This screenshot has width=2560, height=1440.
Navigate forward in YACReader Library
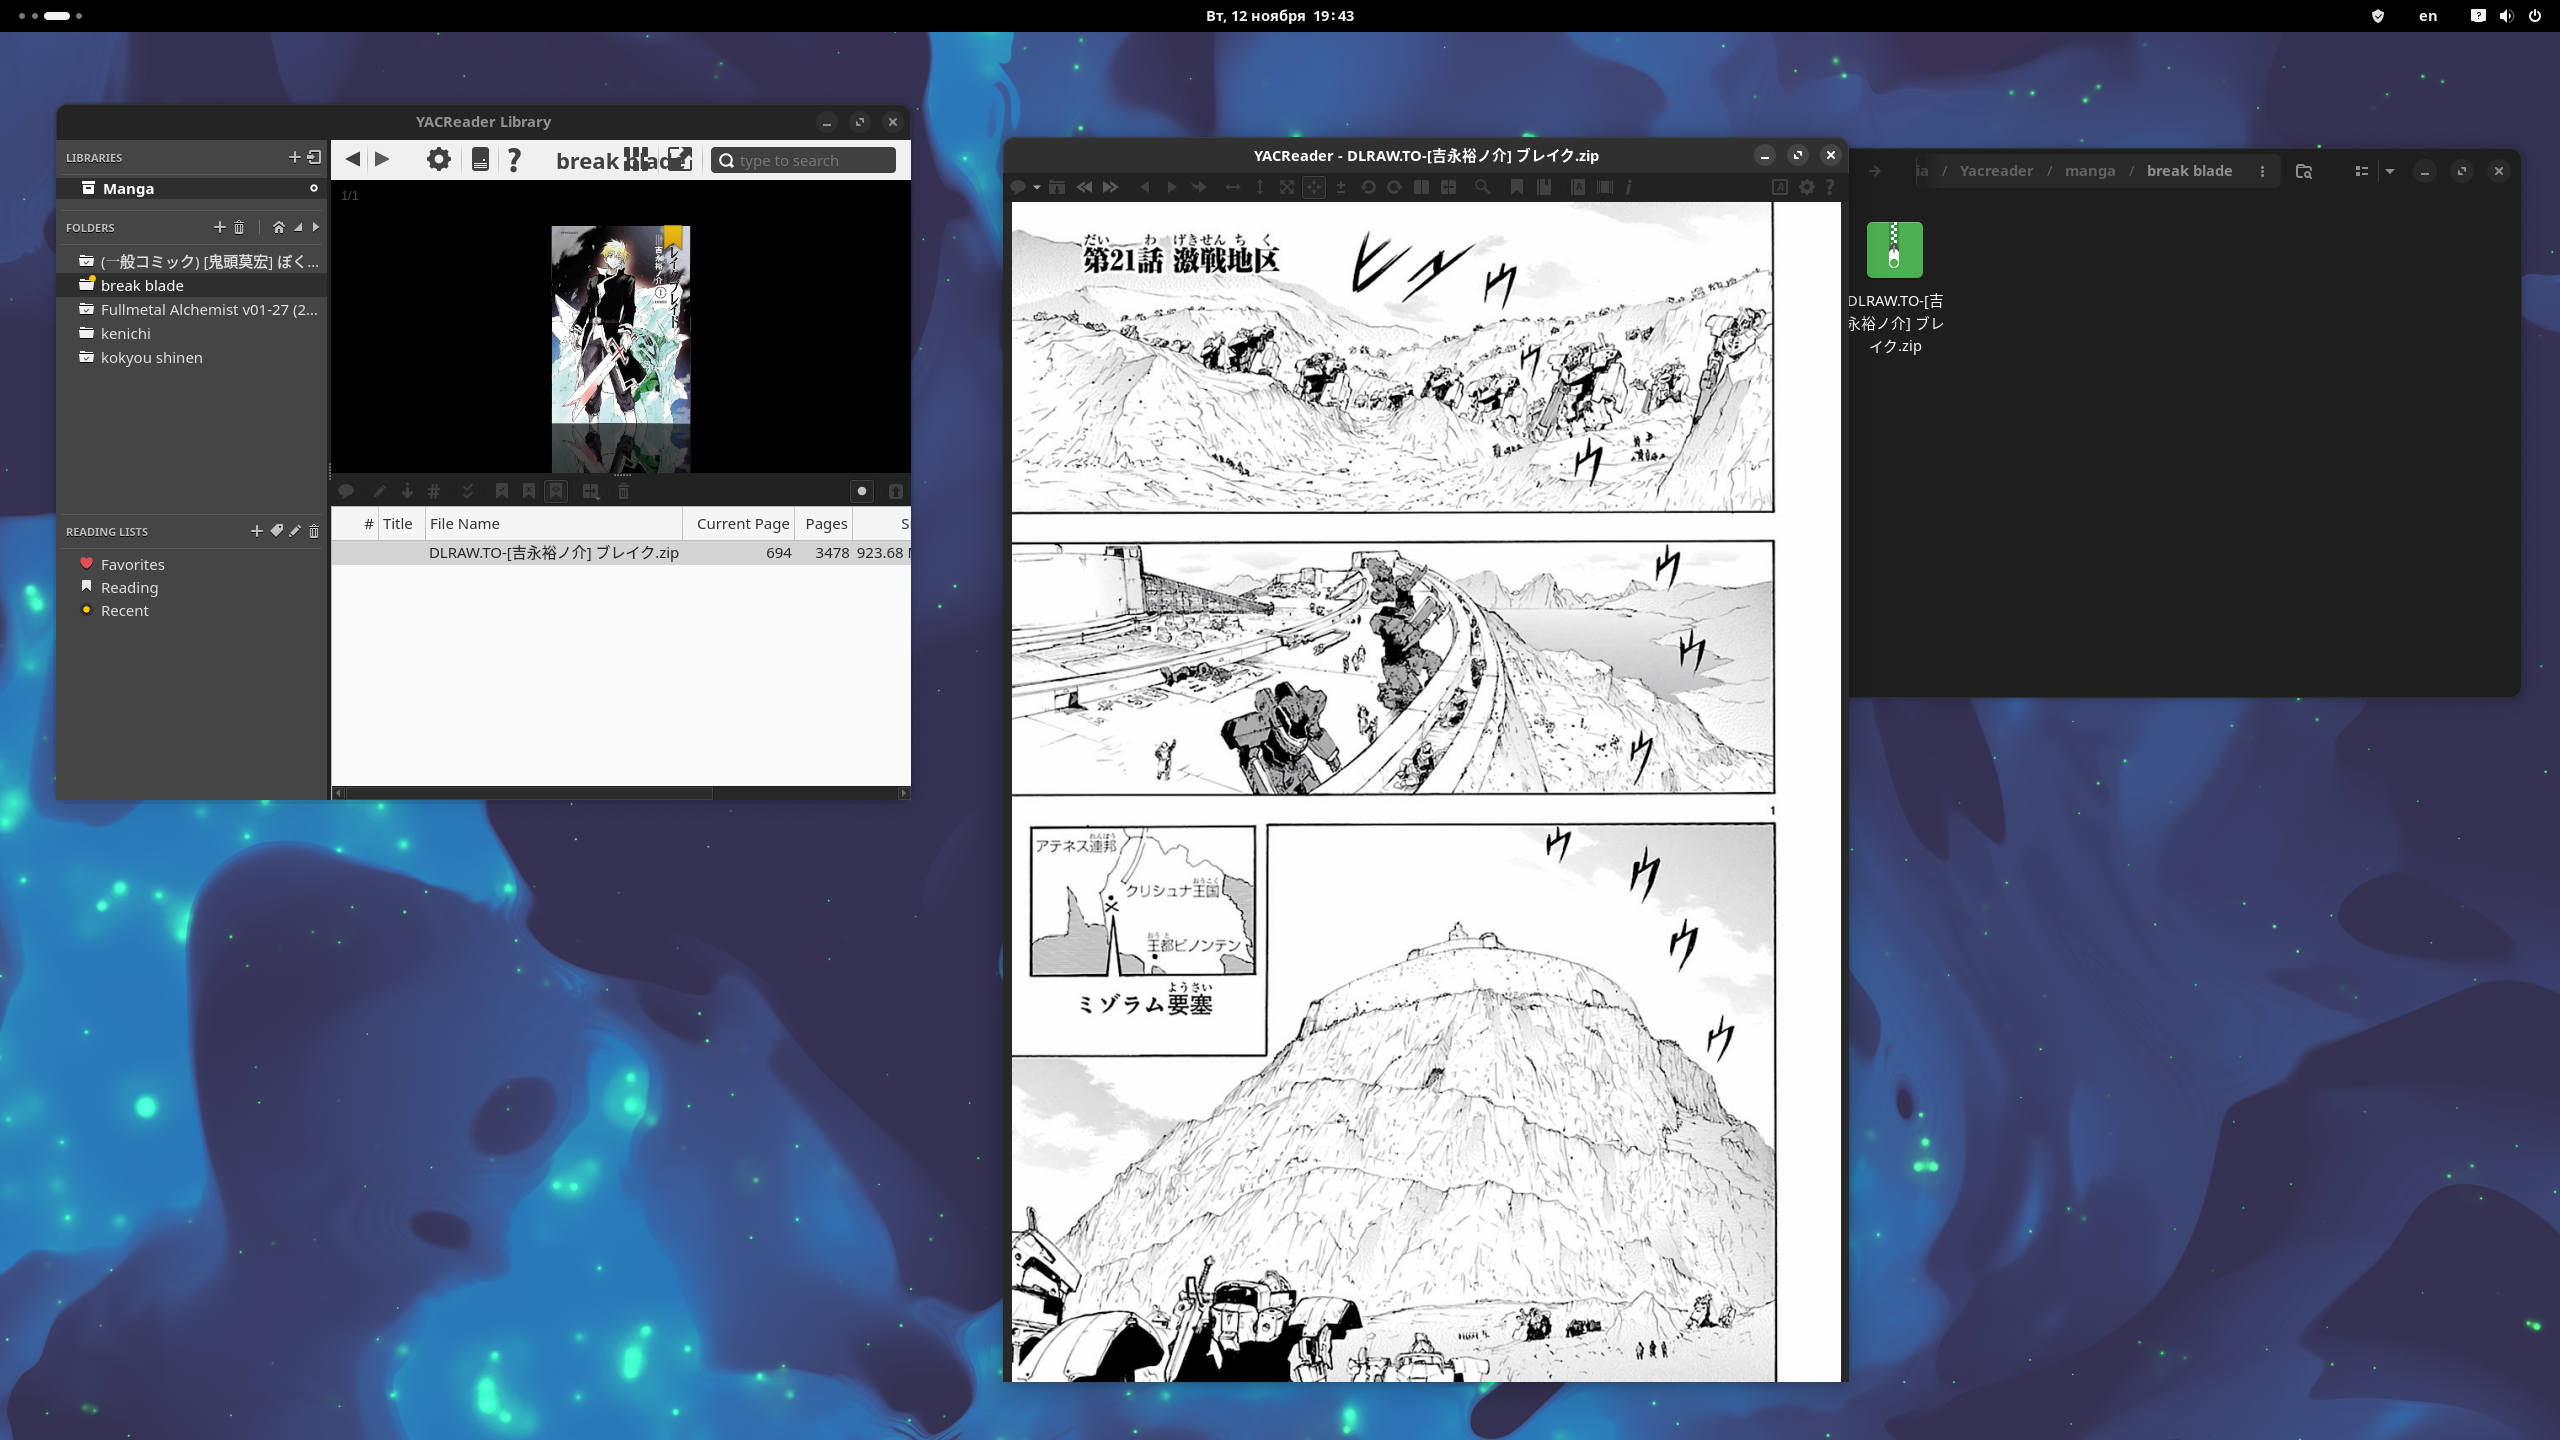coord(382,159)
